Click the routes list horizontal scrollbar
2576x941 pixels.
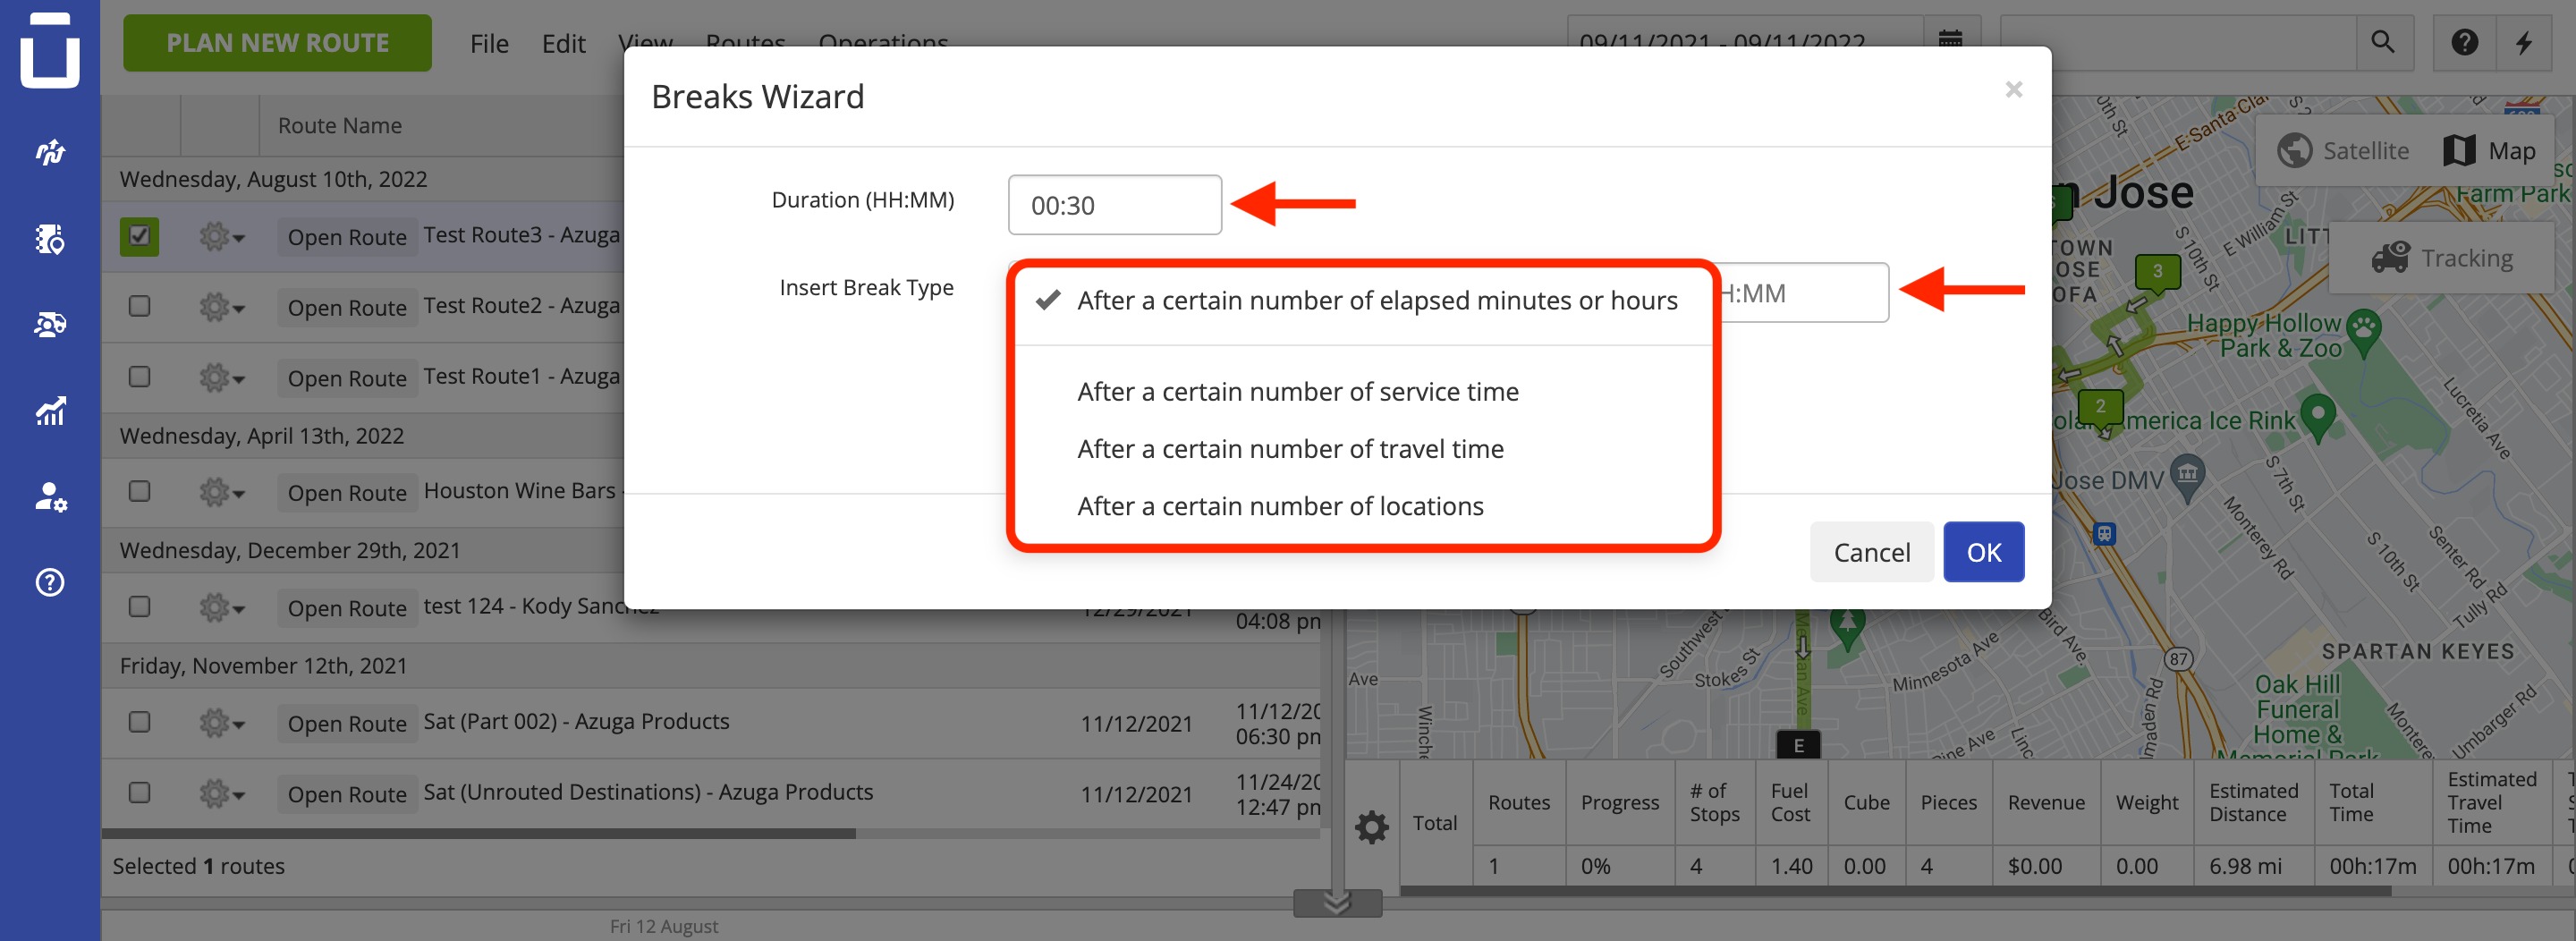pos(478,834)
